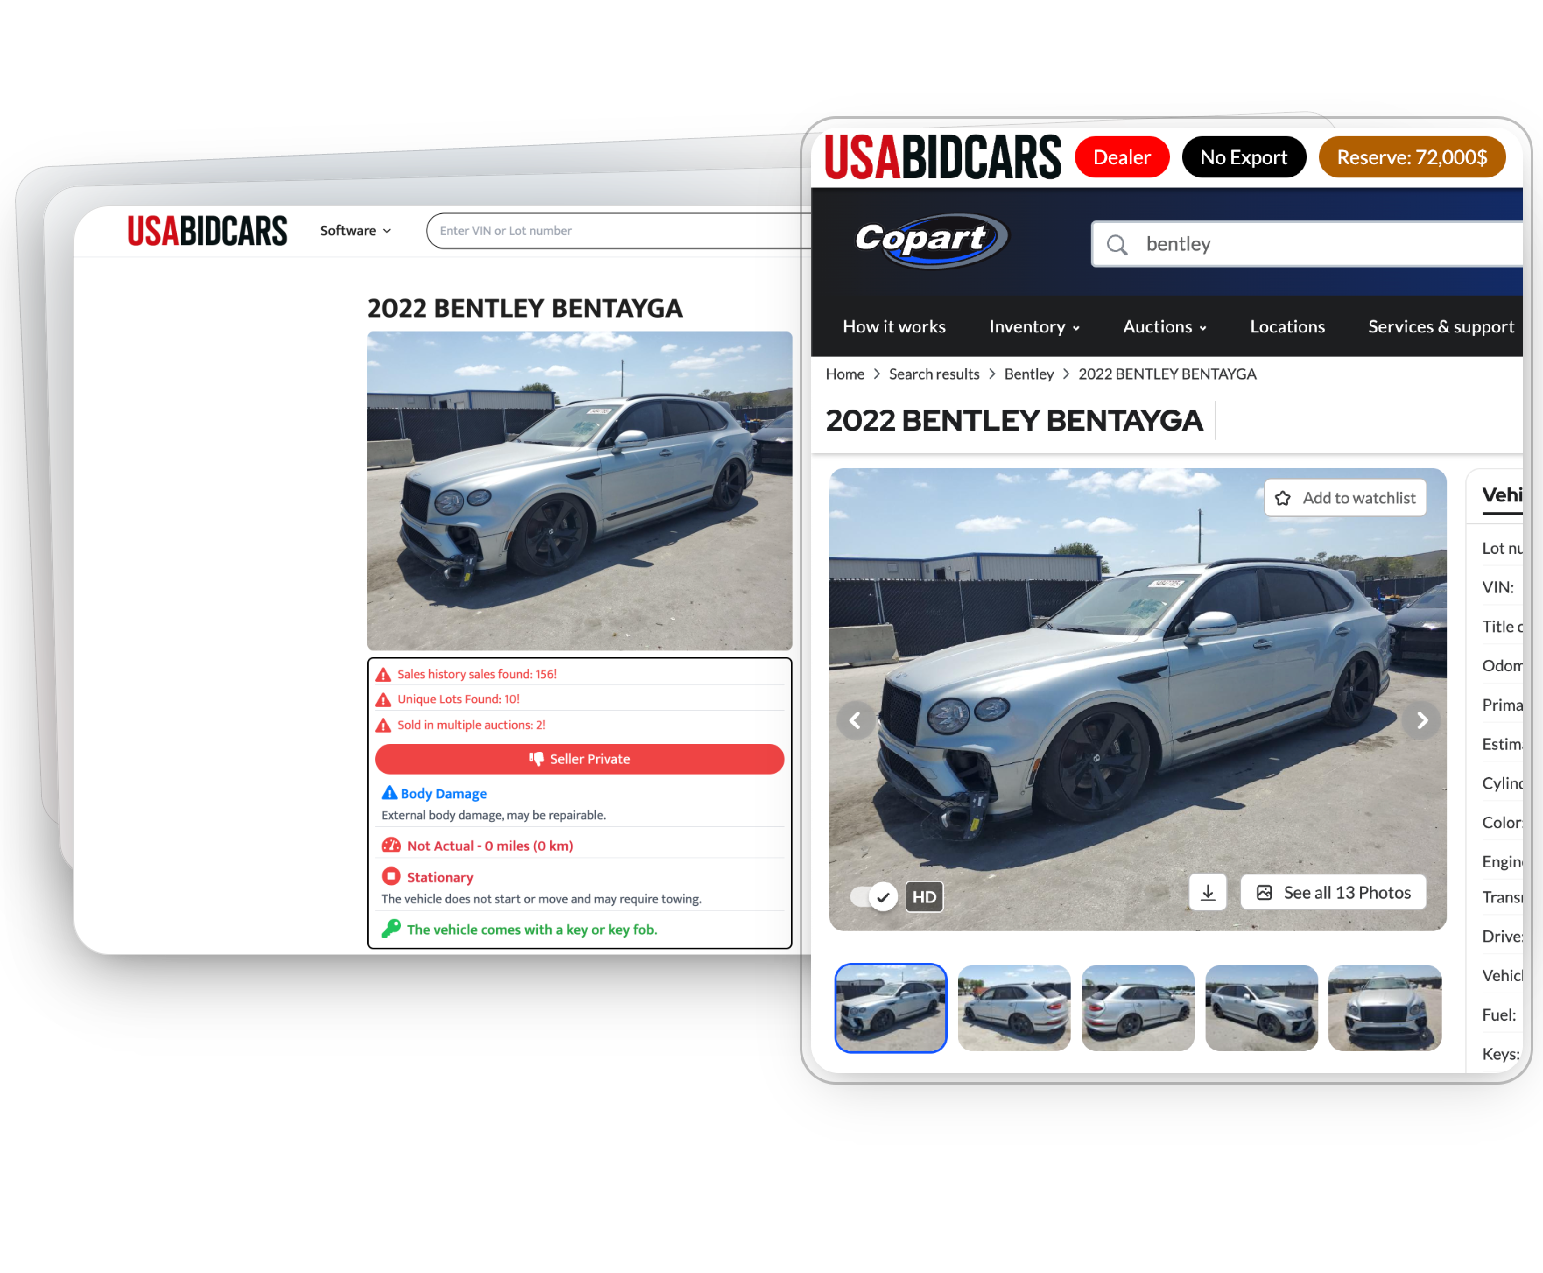Open the How it works menu item
The image size is (1543, 1273).
tap(894, 327)
